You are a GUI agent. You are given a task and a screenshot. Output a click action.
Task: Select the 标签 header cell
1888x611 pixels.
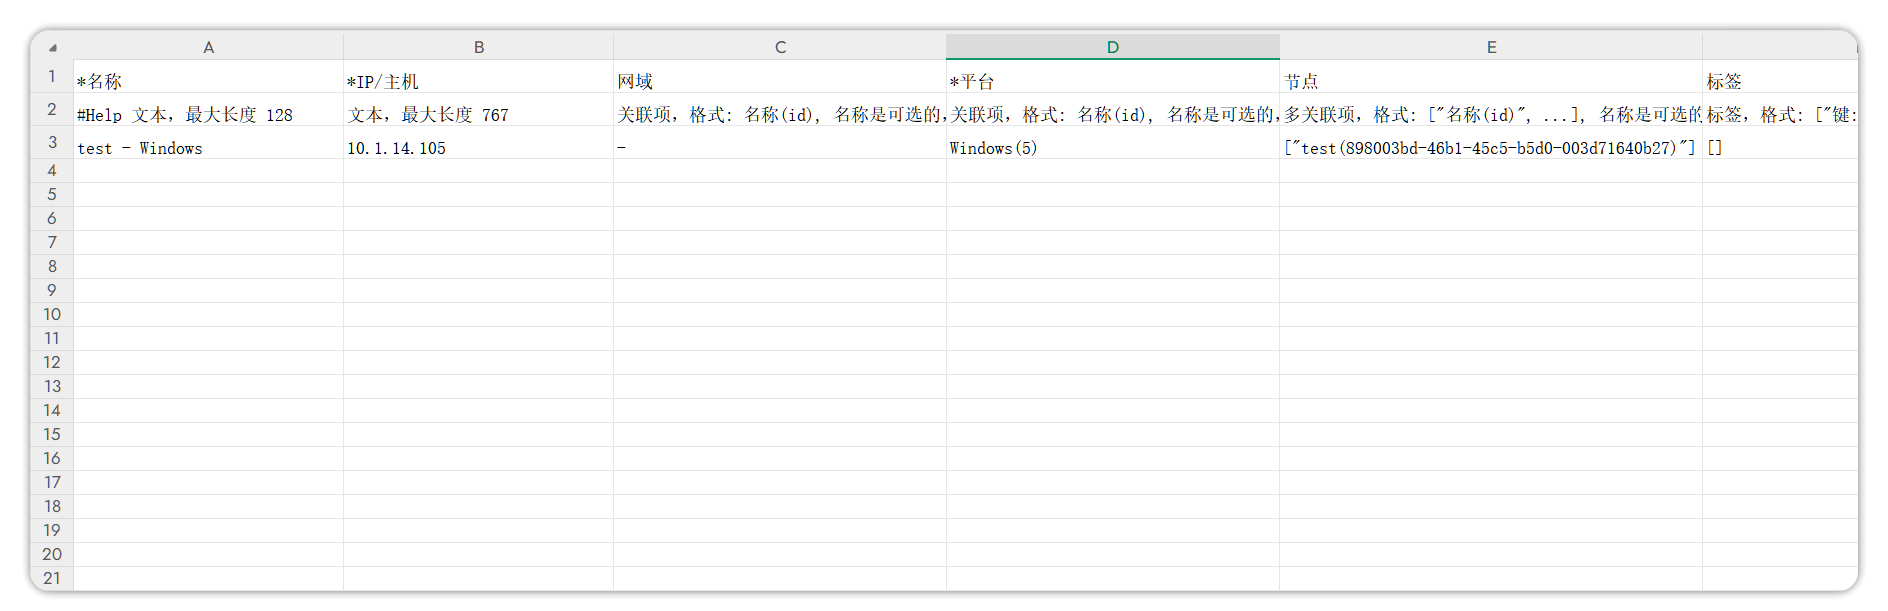tap(1778, 81)
